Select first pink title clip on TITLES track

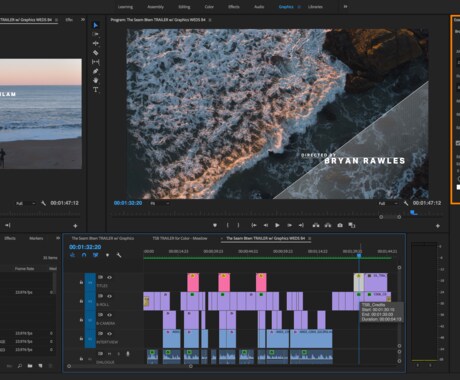tap(193, 282)
